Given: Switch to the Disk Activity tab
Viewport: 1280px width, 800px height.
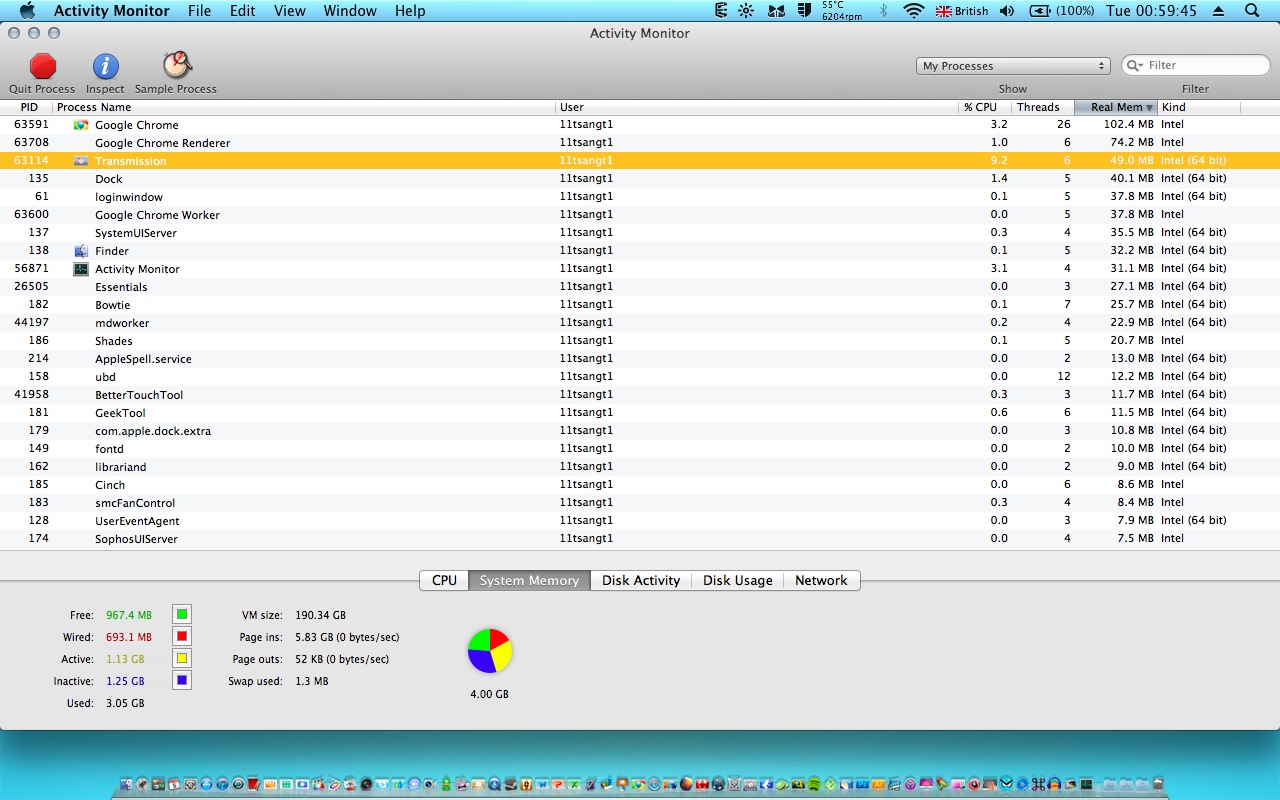Looking at the screenshot, I should tap(641, 580).
